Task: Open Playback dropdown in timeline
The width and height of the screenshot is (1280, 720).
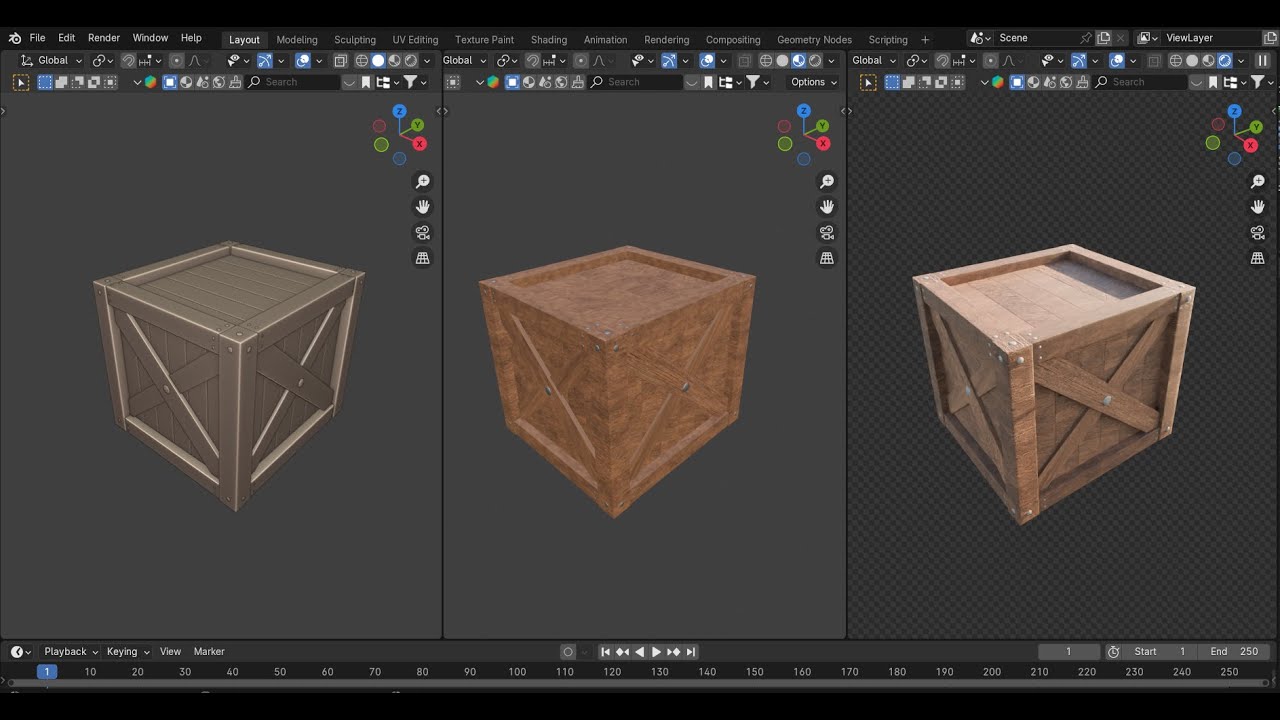Action: (71, 652)
